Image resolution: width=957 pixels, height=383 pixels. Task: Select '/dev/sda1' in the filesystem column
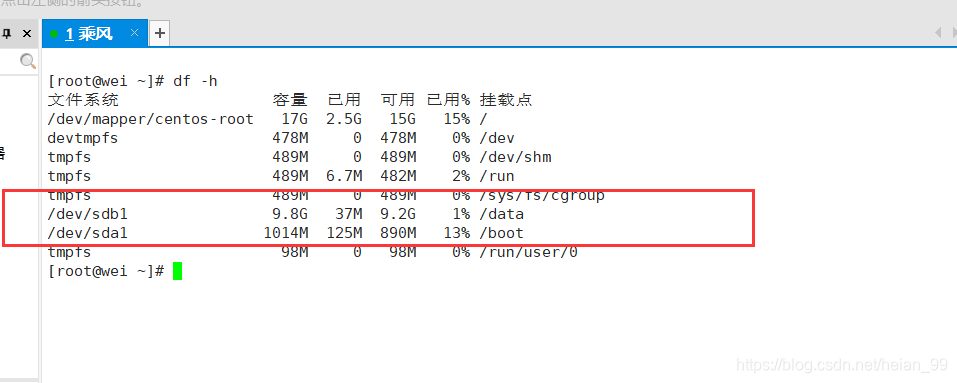[87, 233]
